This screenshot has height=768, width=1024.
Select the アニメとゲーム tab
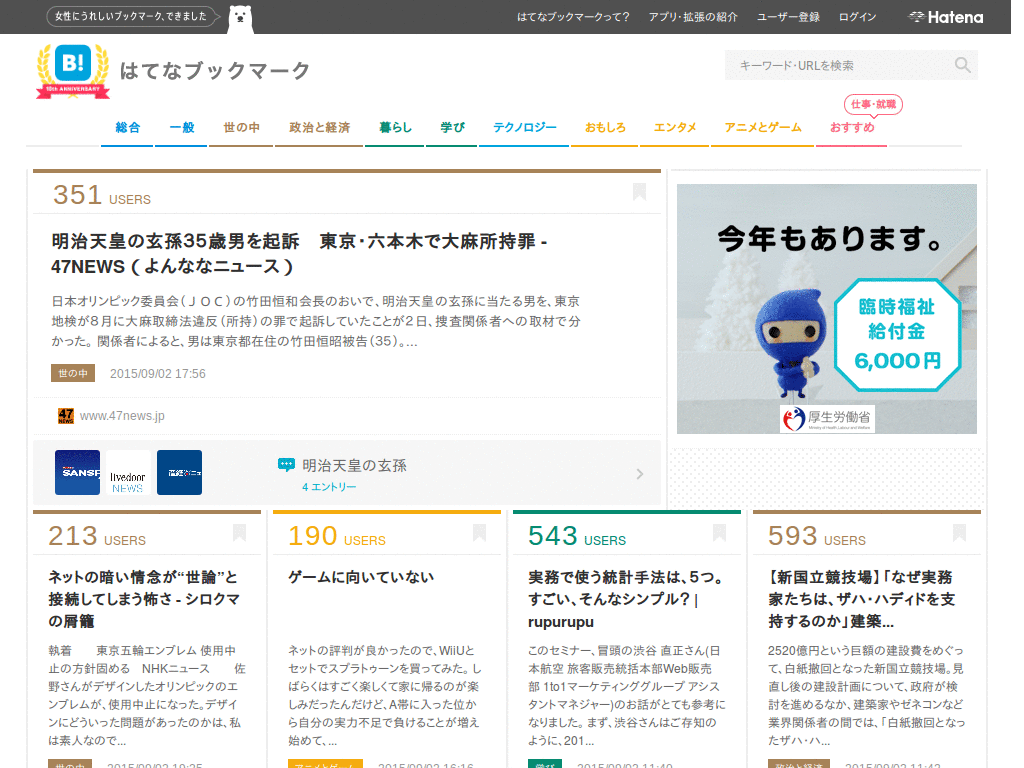coord(763,127)
